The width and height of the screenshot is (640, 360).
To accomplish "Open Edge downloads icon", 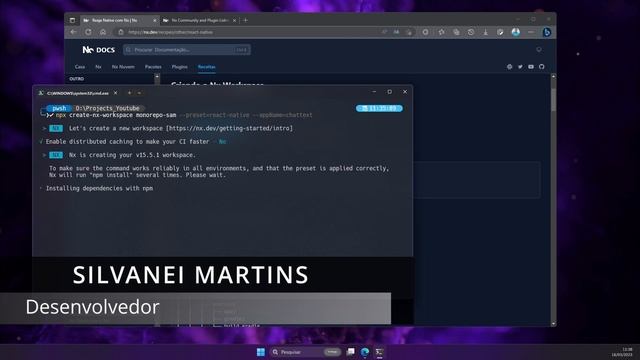I will (485, 32).
